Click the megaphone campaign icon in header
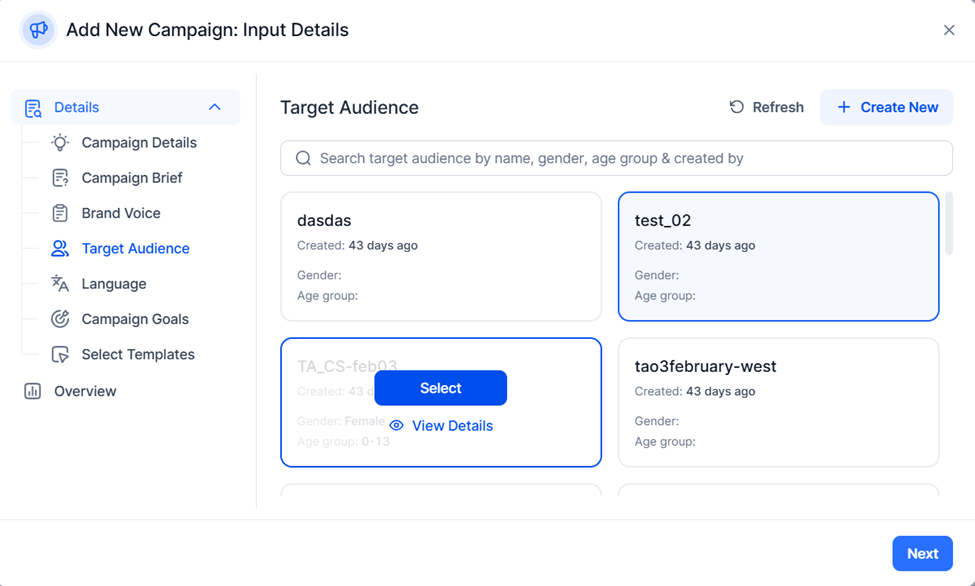The width and height of the screenshot is (975, 586). (39, 30)
